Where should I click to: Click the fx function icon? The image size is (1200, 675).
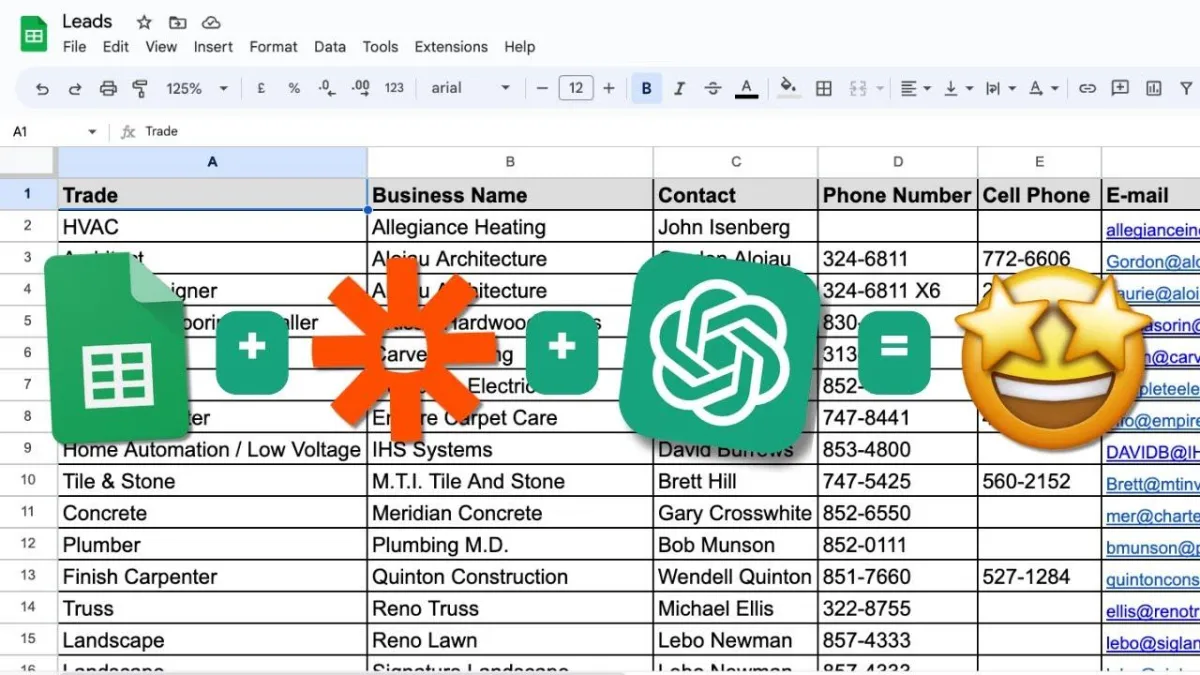coord(128,131)
